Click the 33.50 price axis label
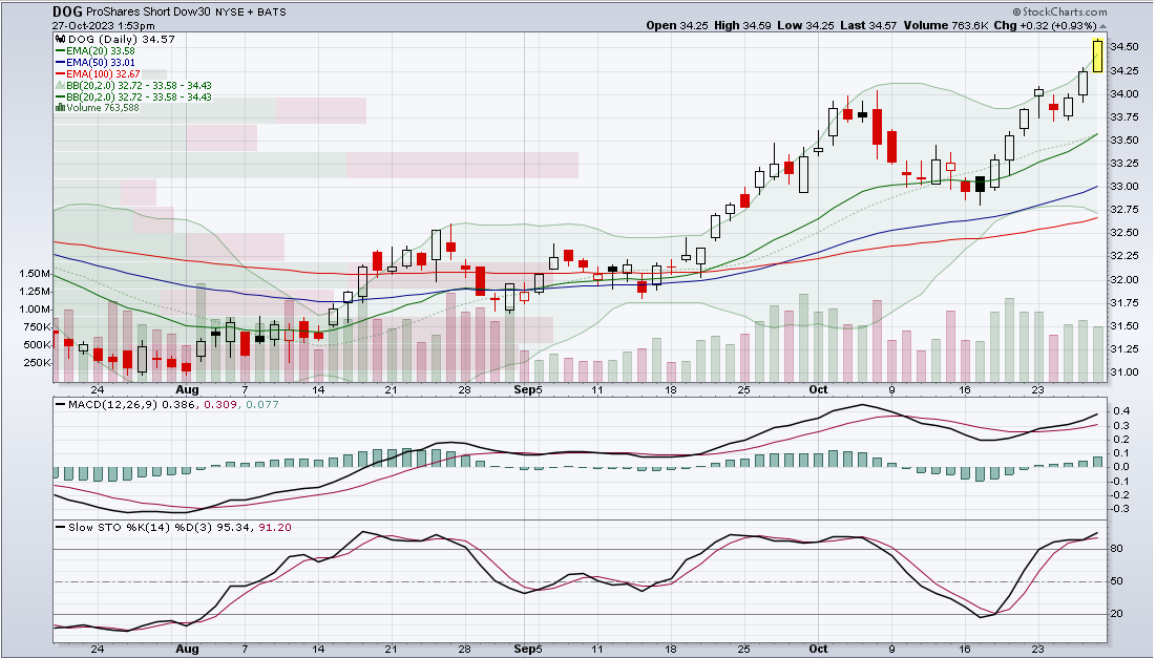 pyautogui.click(x=1124, y=140)
